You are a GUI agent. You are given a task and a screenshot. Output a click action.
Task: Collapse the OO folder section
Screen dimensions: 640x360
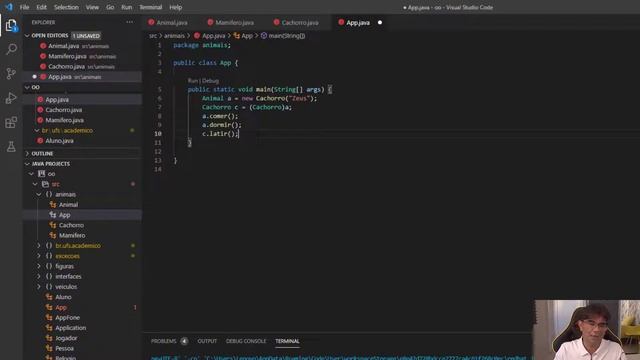click(27, 87)
